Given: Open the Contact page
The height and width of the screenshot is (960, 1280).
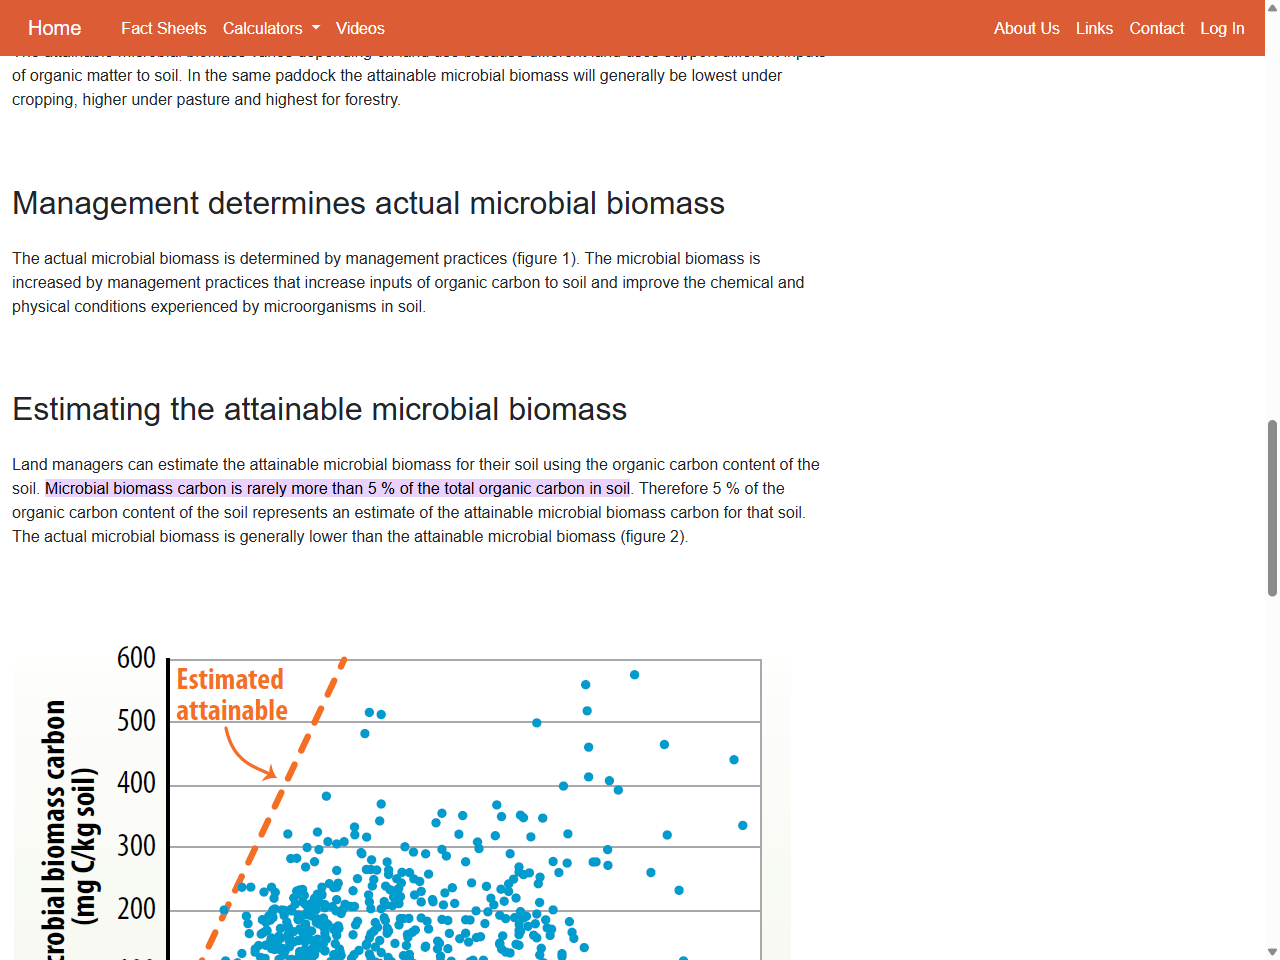Looking at the screenshot, I should (x=1156, y=28).
